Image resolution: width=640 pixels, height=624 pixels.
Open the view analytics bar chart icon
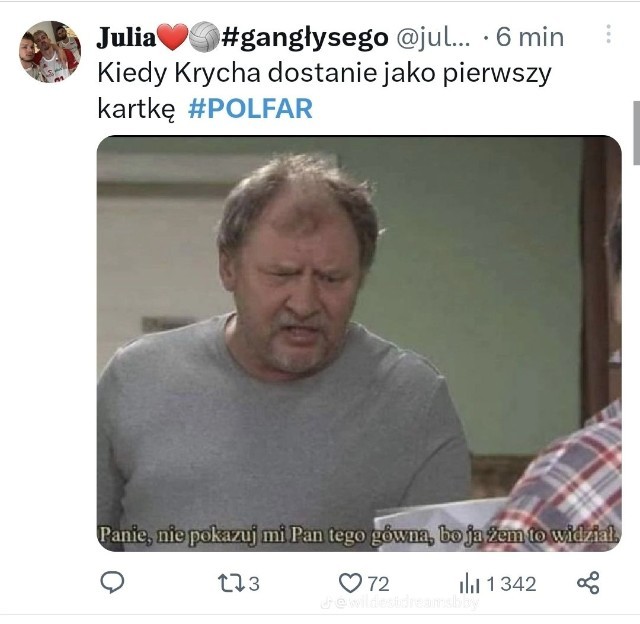(469, 583)
